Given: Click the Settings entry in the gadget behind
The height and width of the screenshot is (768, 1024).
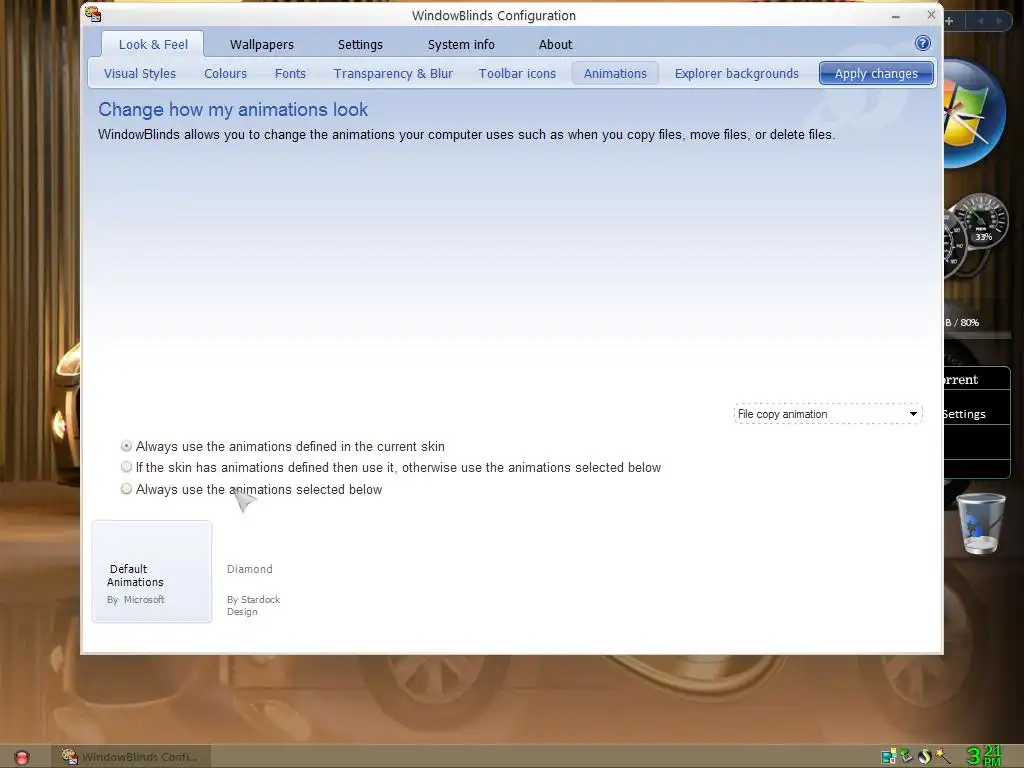Looking at the screenshot, I should pyautogui.click(x=965, y=414).
